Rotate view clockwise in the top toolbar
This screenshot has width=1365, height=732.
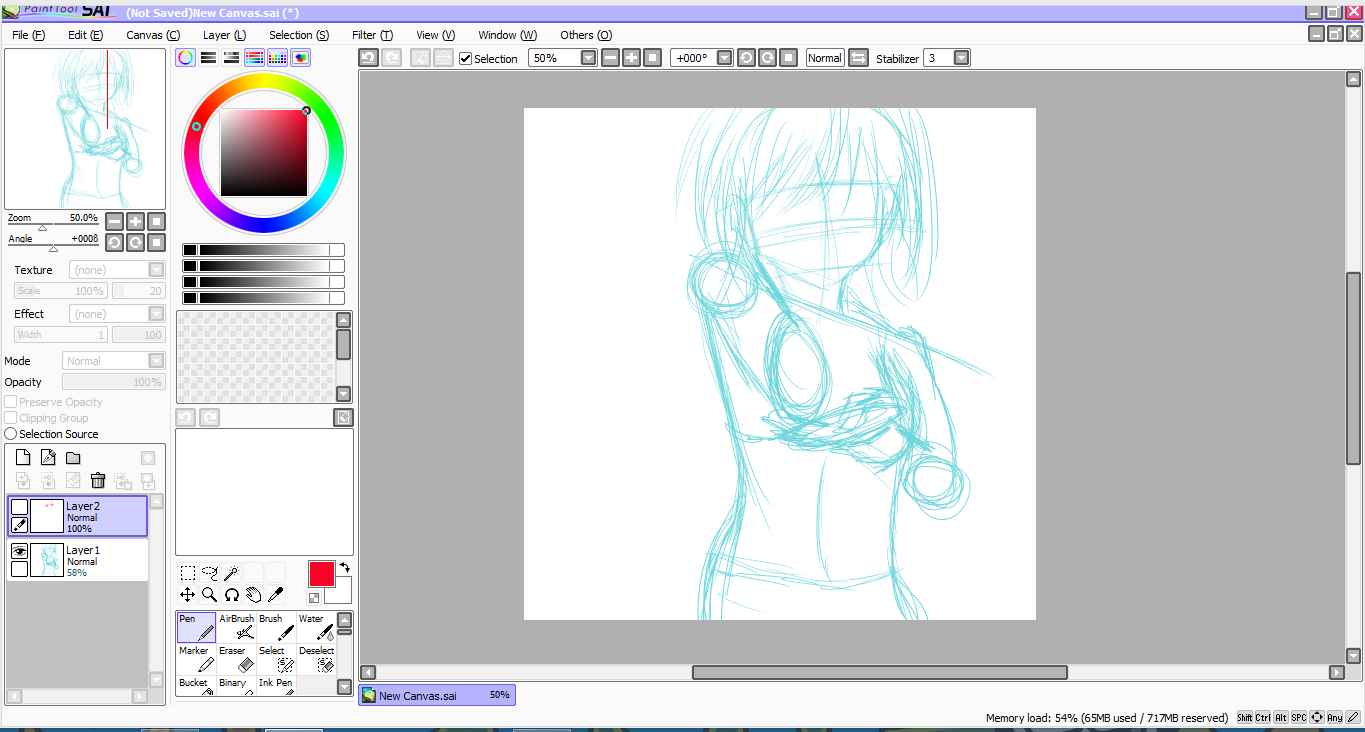tap(767, 58)
